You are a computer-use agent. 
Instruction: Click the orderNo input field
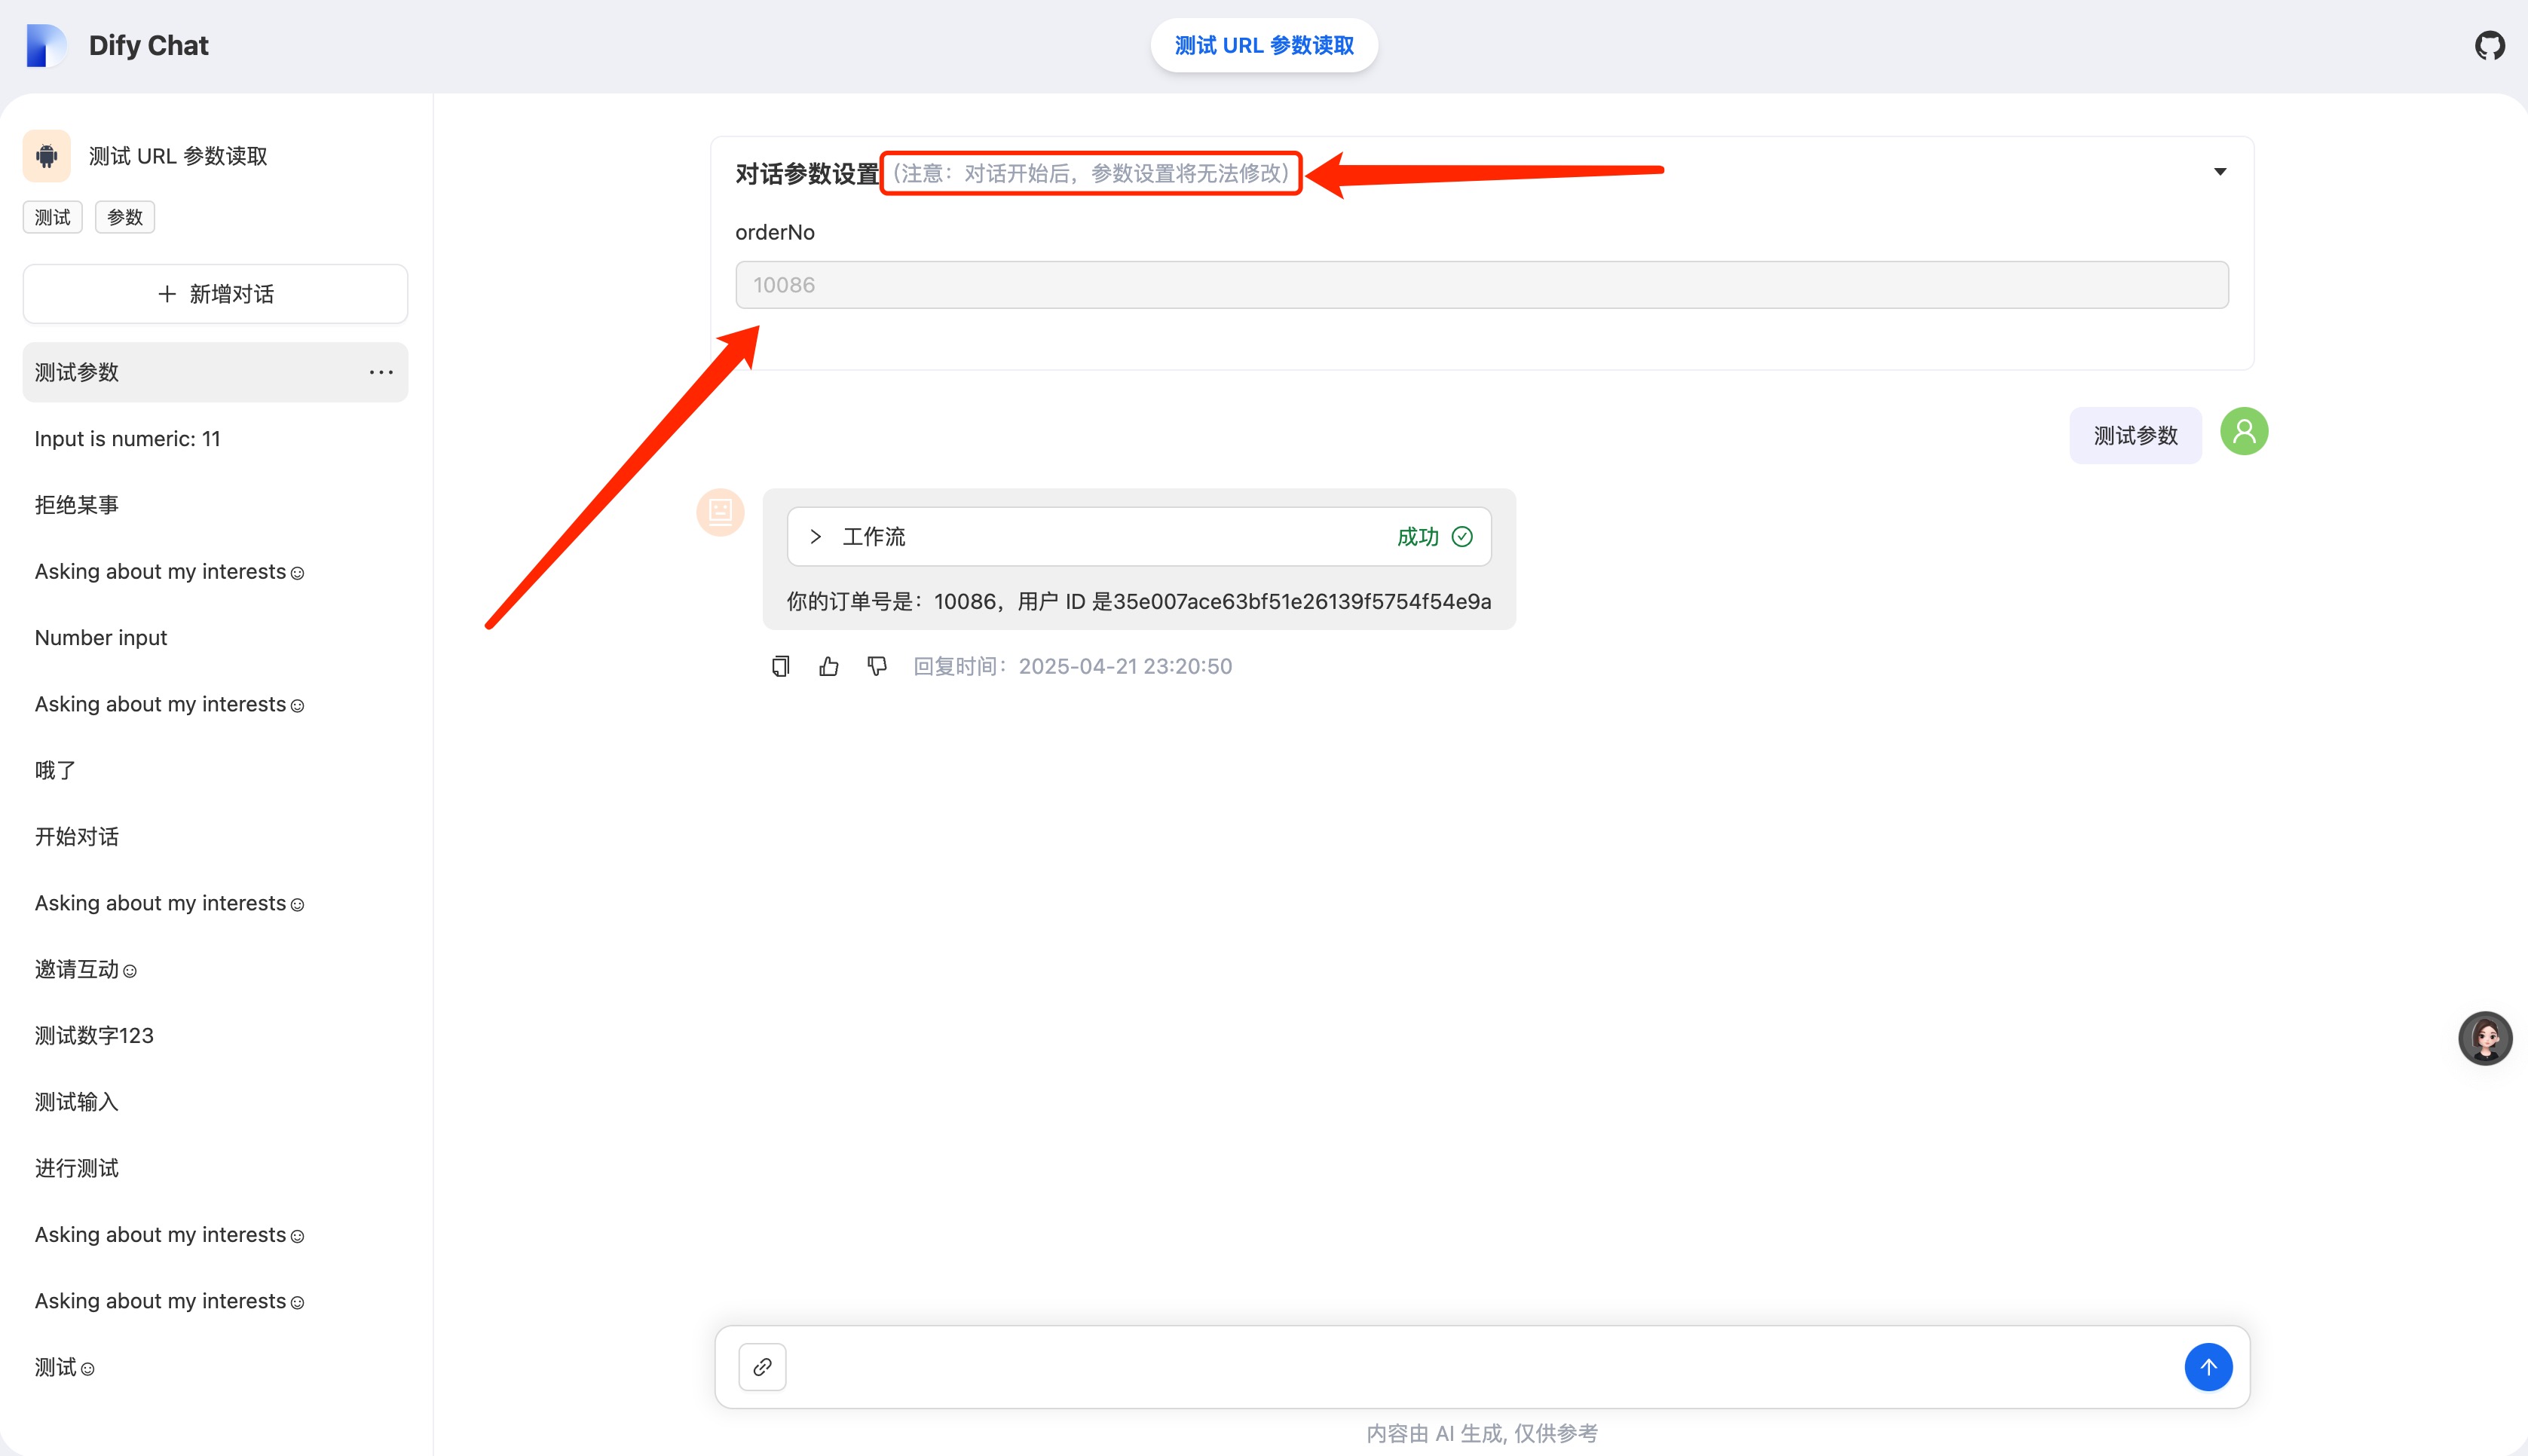pos(1481,285)
